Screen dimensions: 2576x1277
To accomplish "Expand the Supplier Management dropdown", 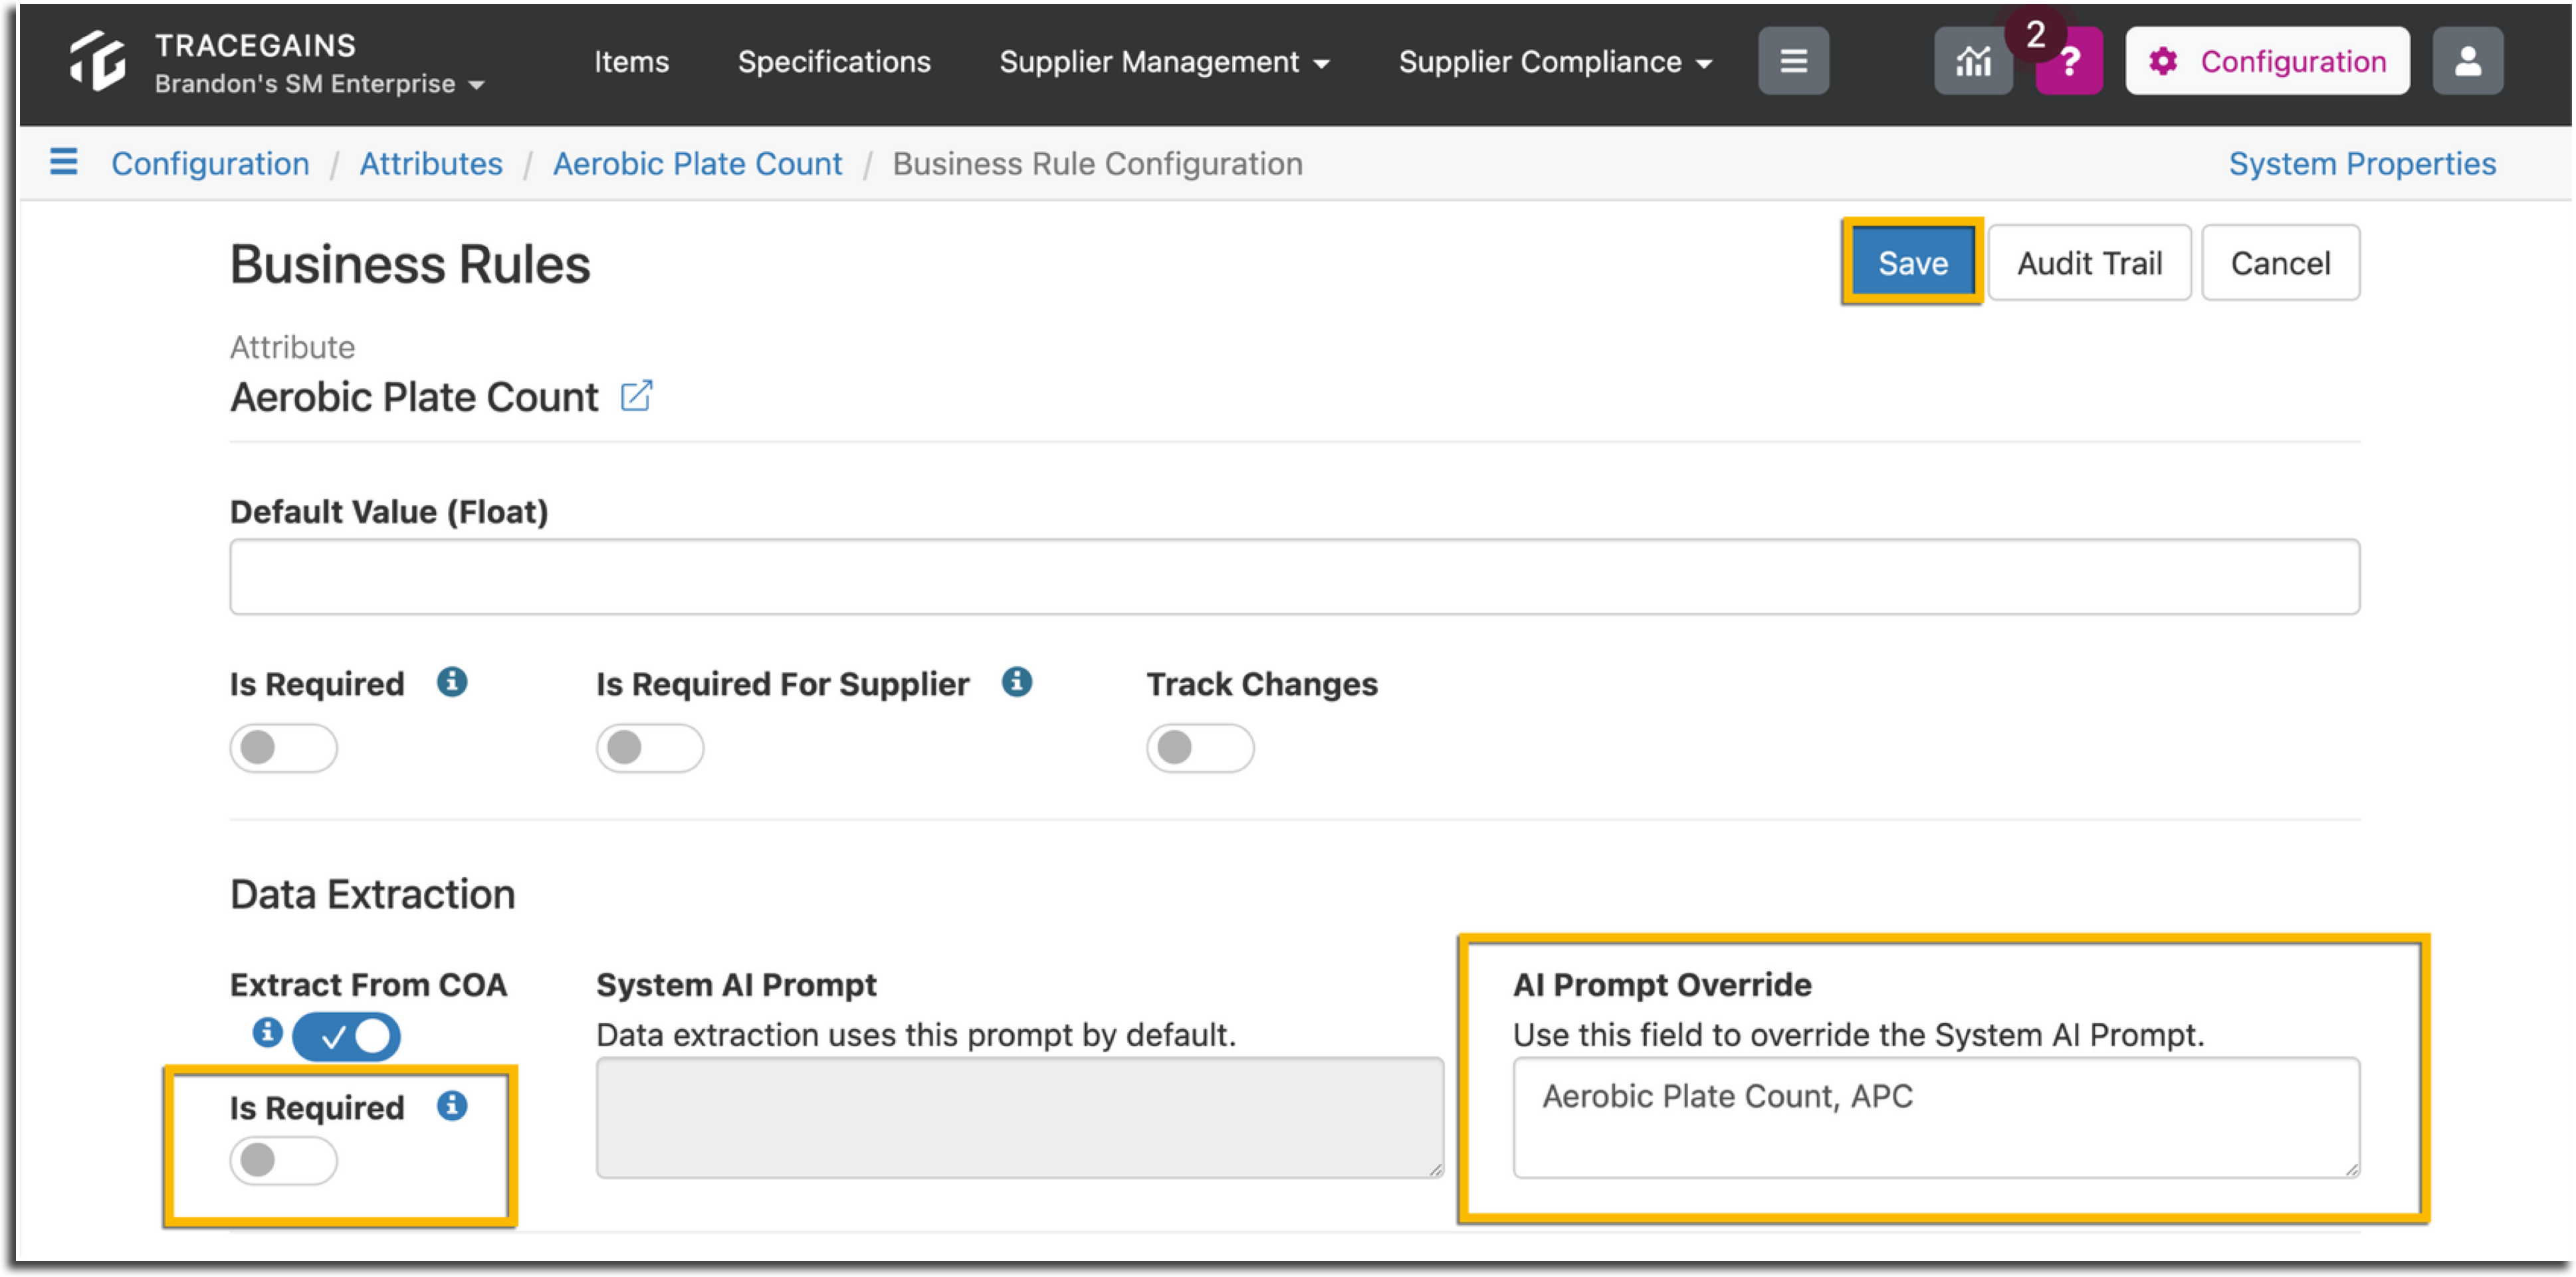I will [1164, 62].
